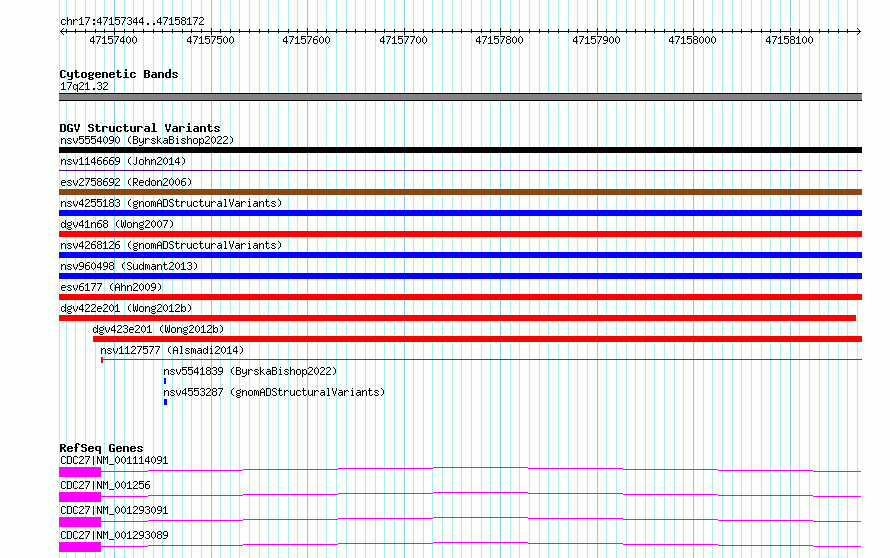Select the red dgv422e201 variant bar

pyautogui.click(x=457, y=318)
